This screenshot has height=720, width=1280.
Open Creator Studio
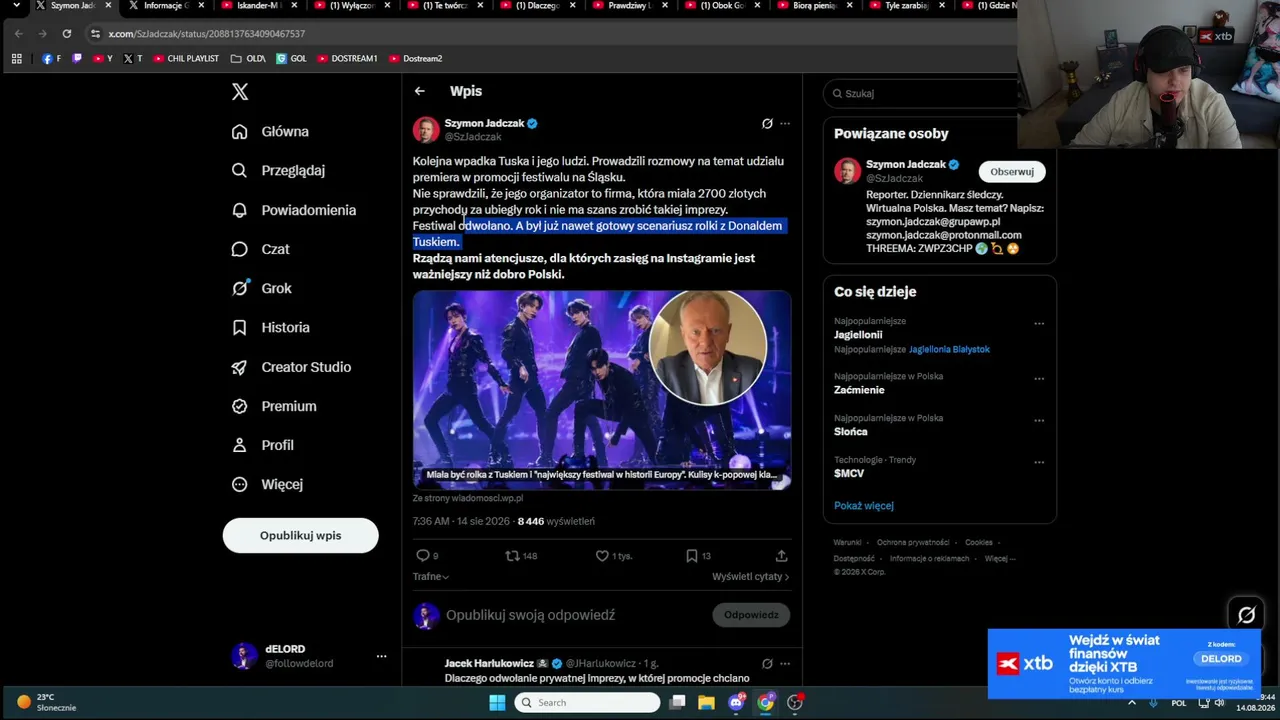pyautogui.click(x=291, y=367)
